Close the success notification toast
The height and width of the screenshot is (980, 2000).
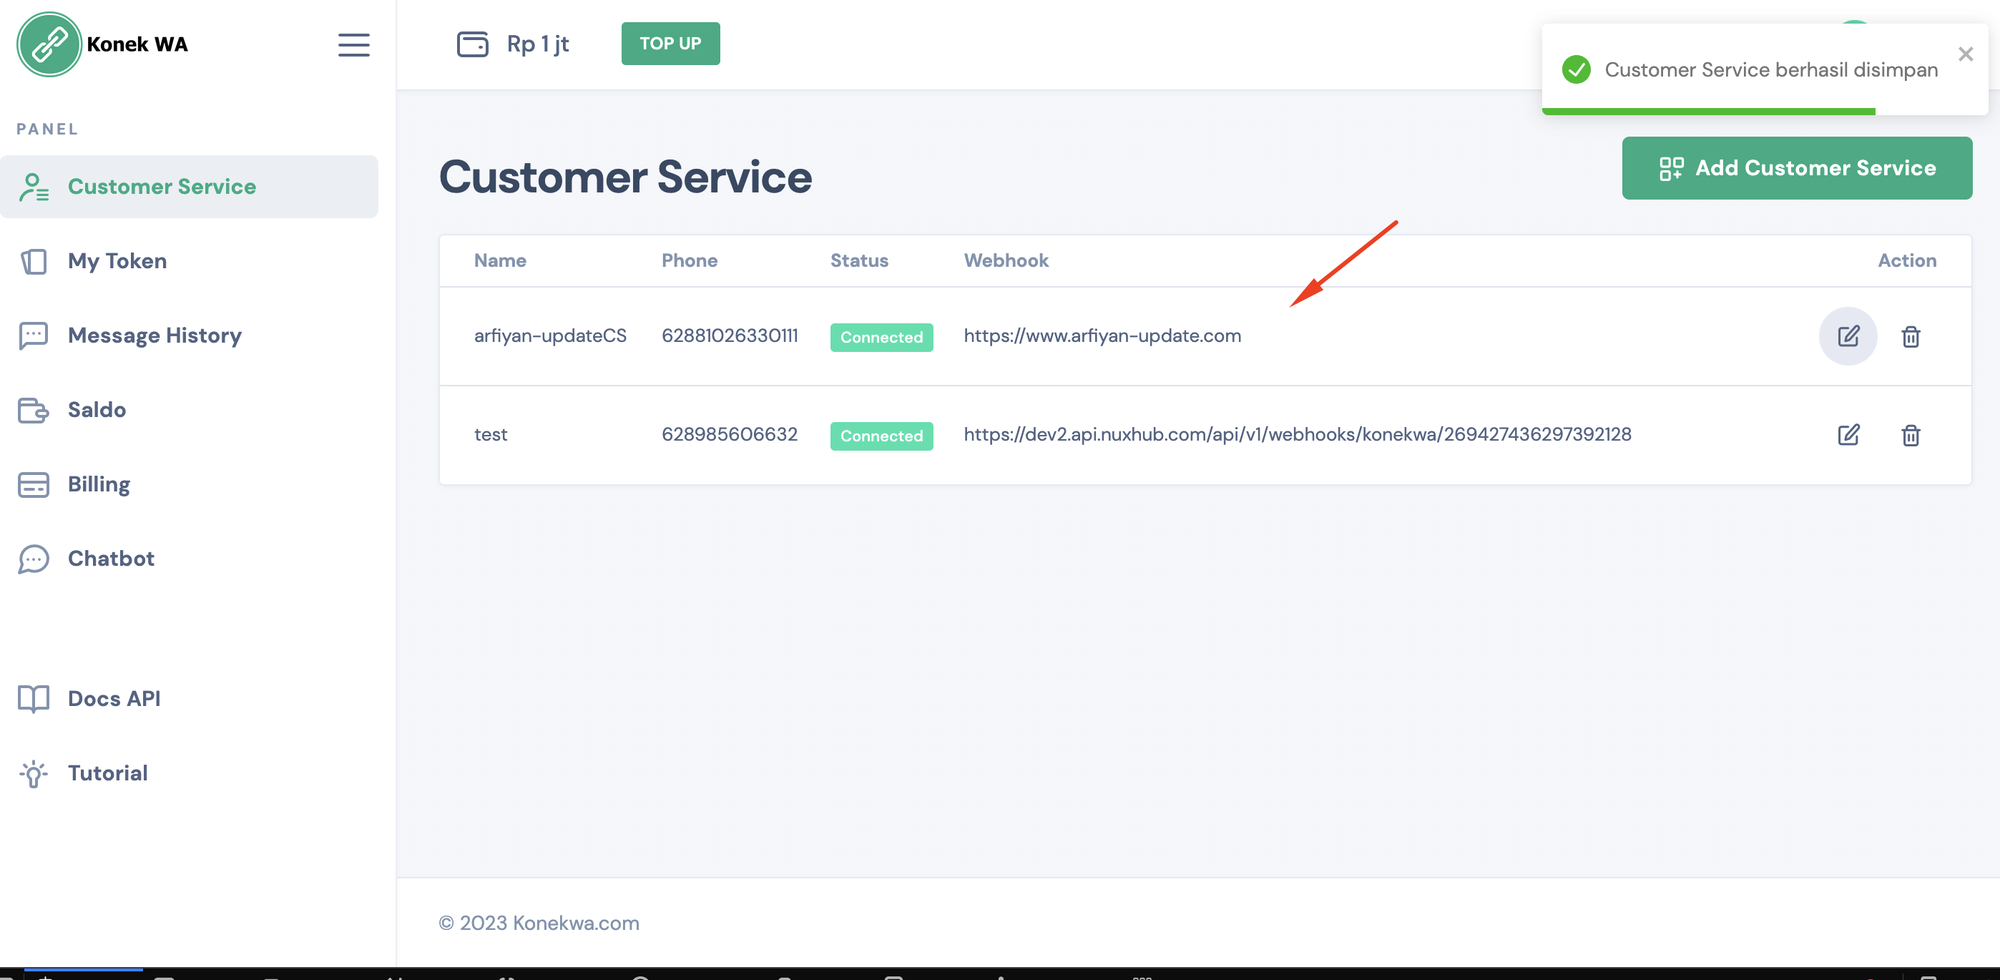(x=1965, y=54)
